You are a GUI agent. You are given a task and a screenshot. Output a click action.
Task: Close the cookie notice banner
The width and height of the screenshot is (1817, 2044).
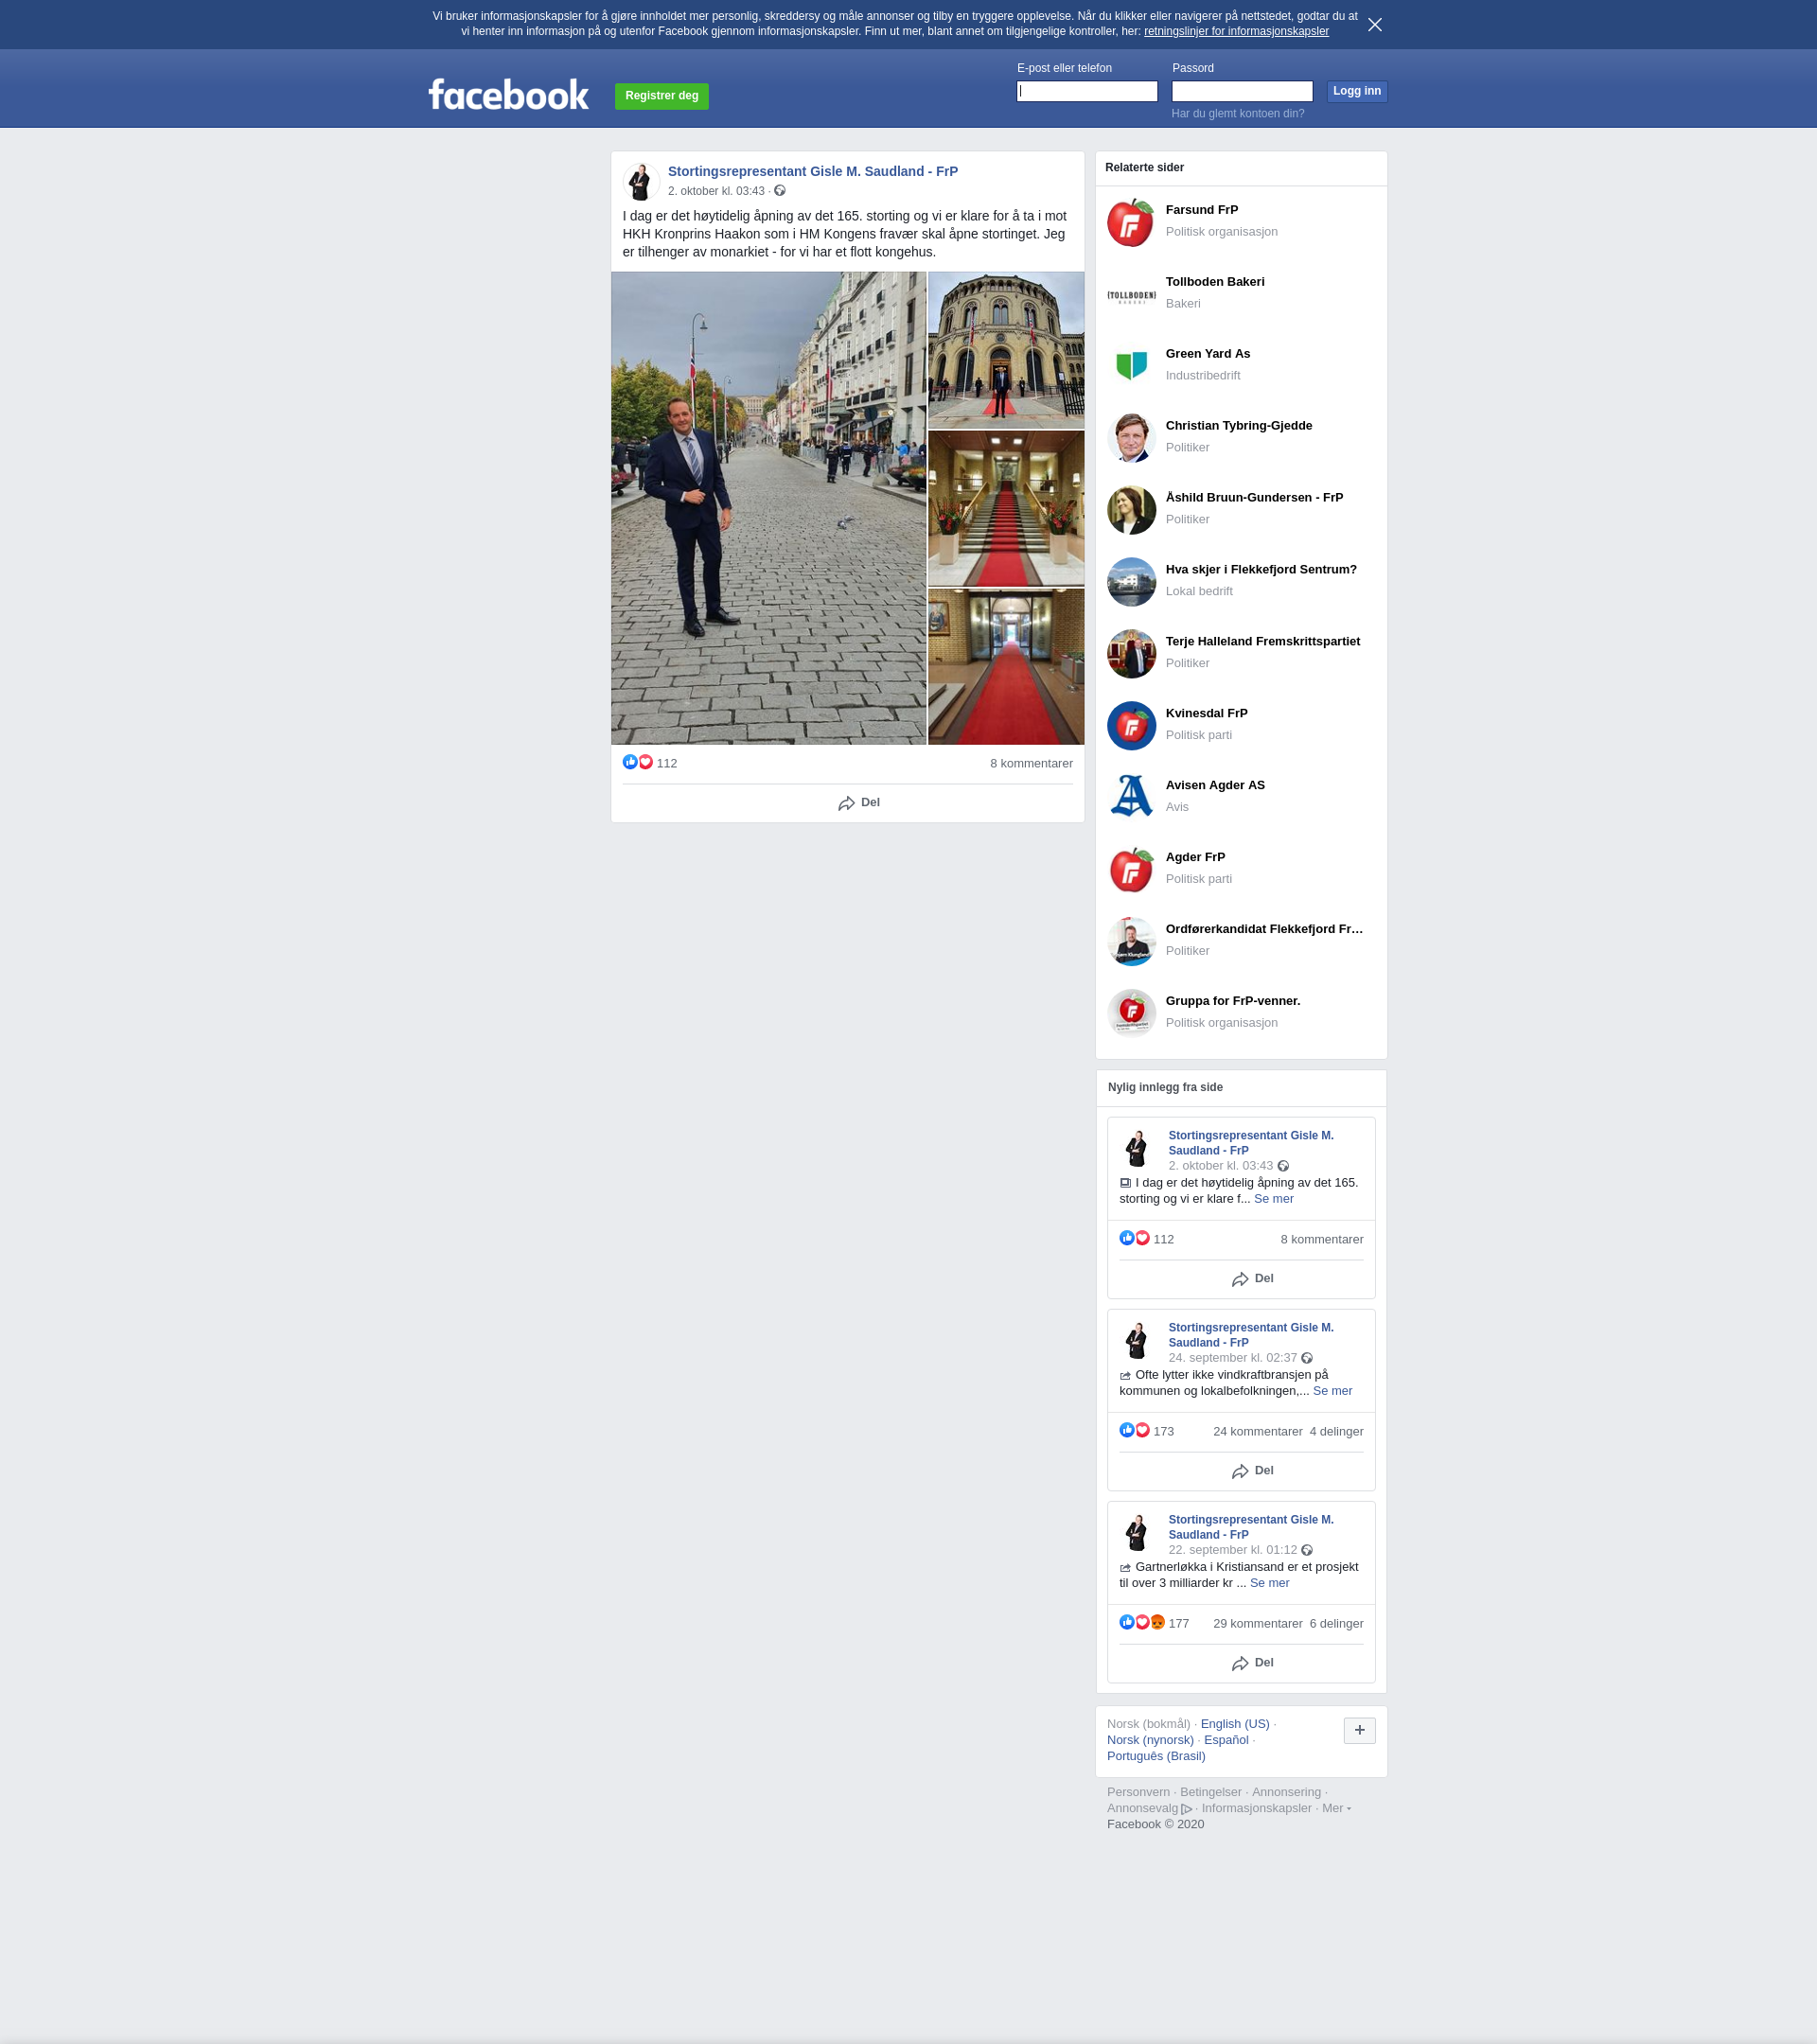1375,25
